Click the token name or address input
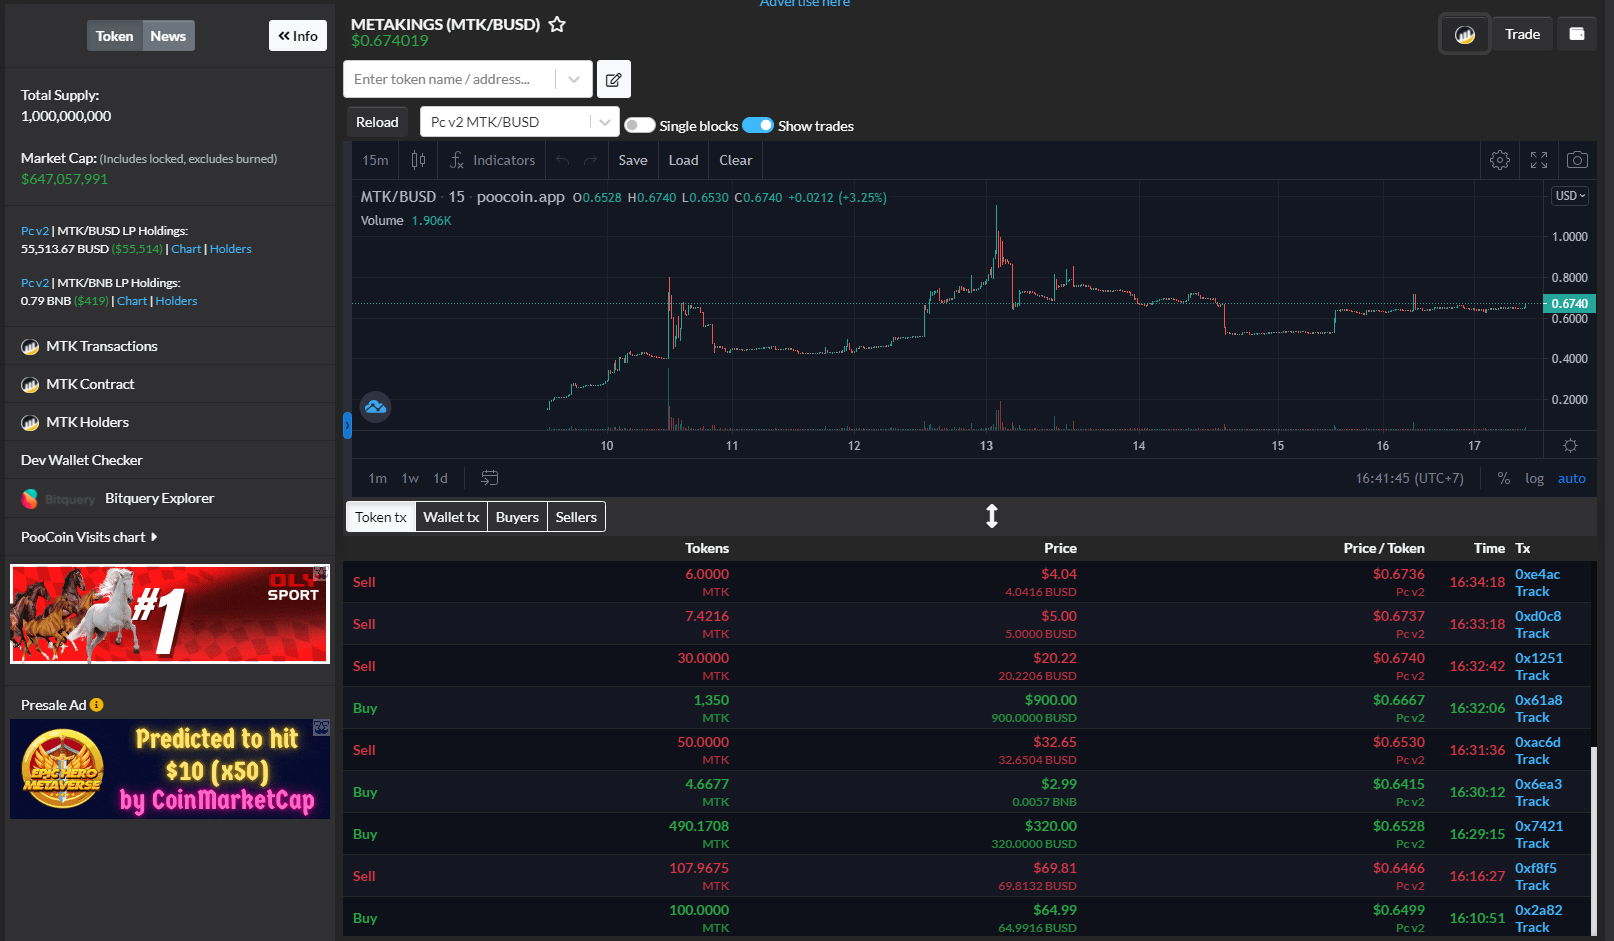Image resolution: width=1614 pixels, height=941 pixels. [450, 79]
